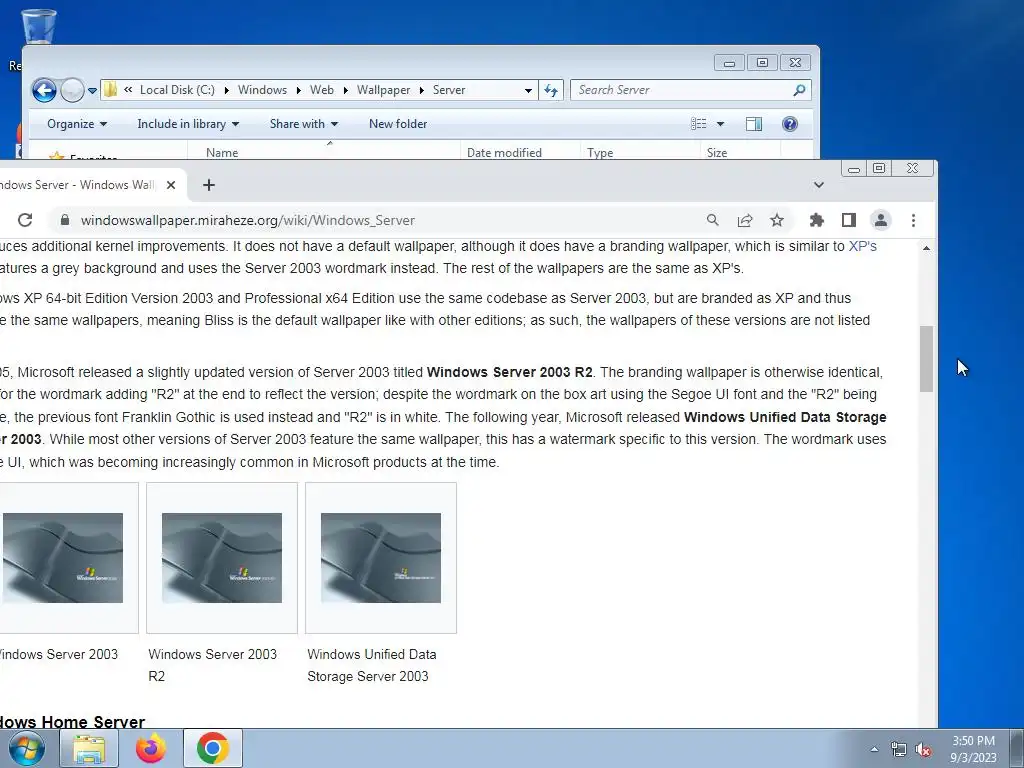Click the scroll up arrow in Chrome
1024x768 pixels.
coord(926,248)
